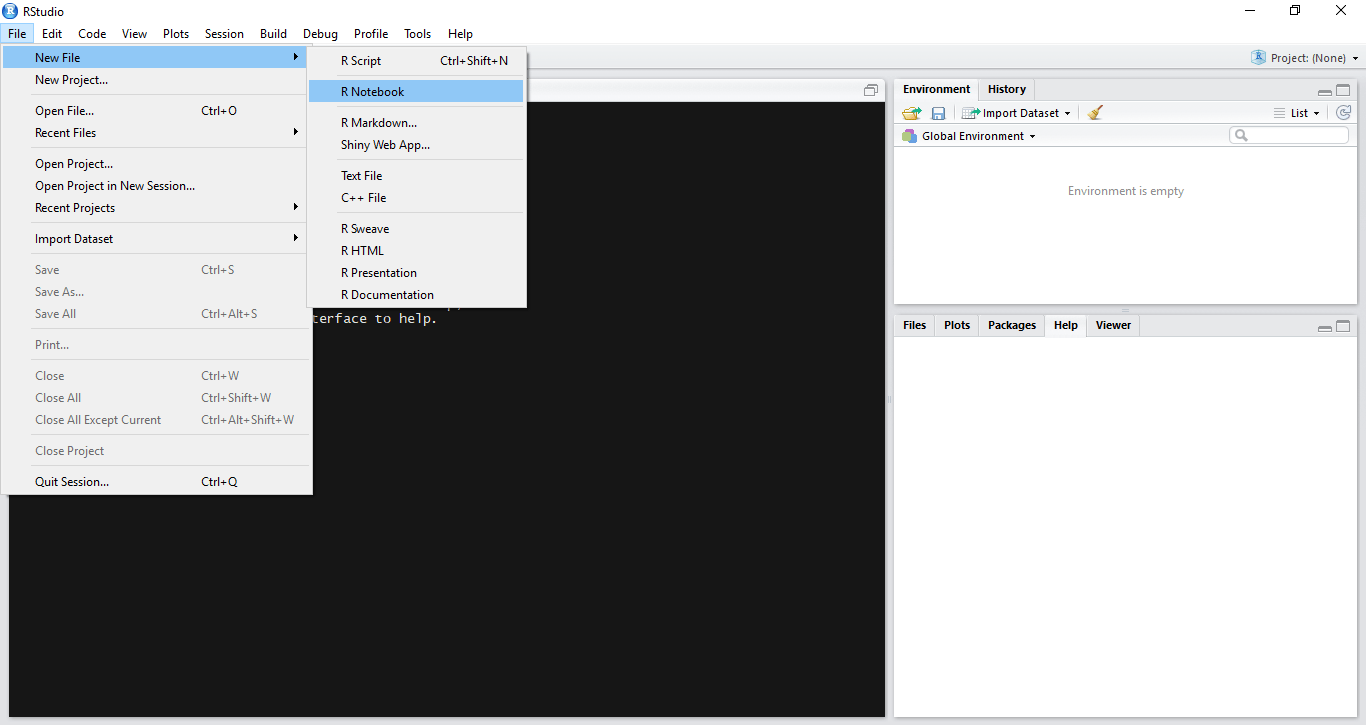Expand the Recent Projects submenu
The height and width of the screenshot is (725, 1366).
(157, 208)
